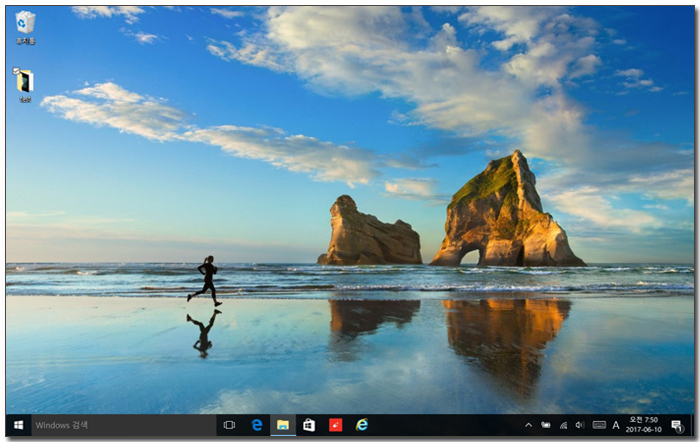
Task: Toggle the IME input mode indicator A
Action: tap(616, 425)
